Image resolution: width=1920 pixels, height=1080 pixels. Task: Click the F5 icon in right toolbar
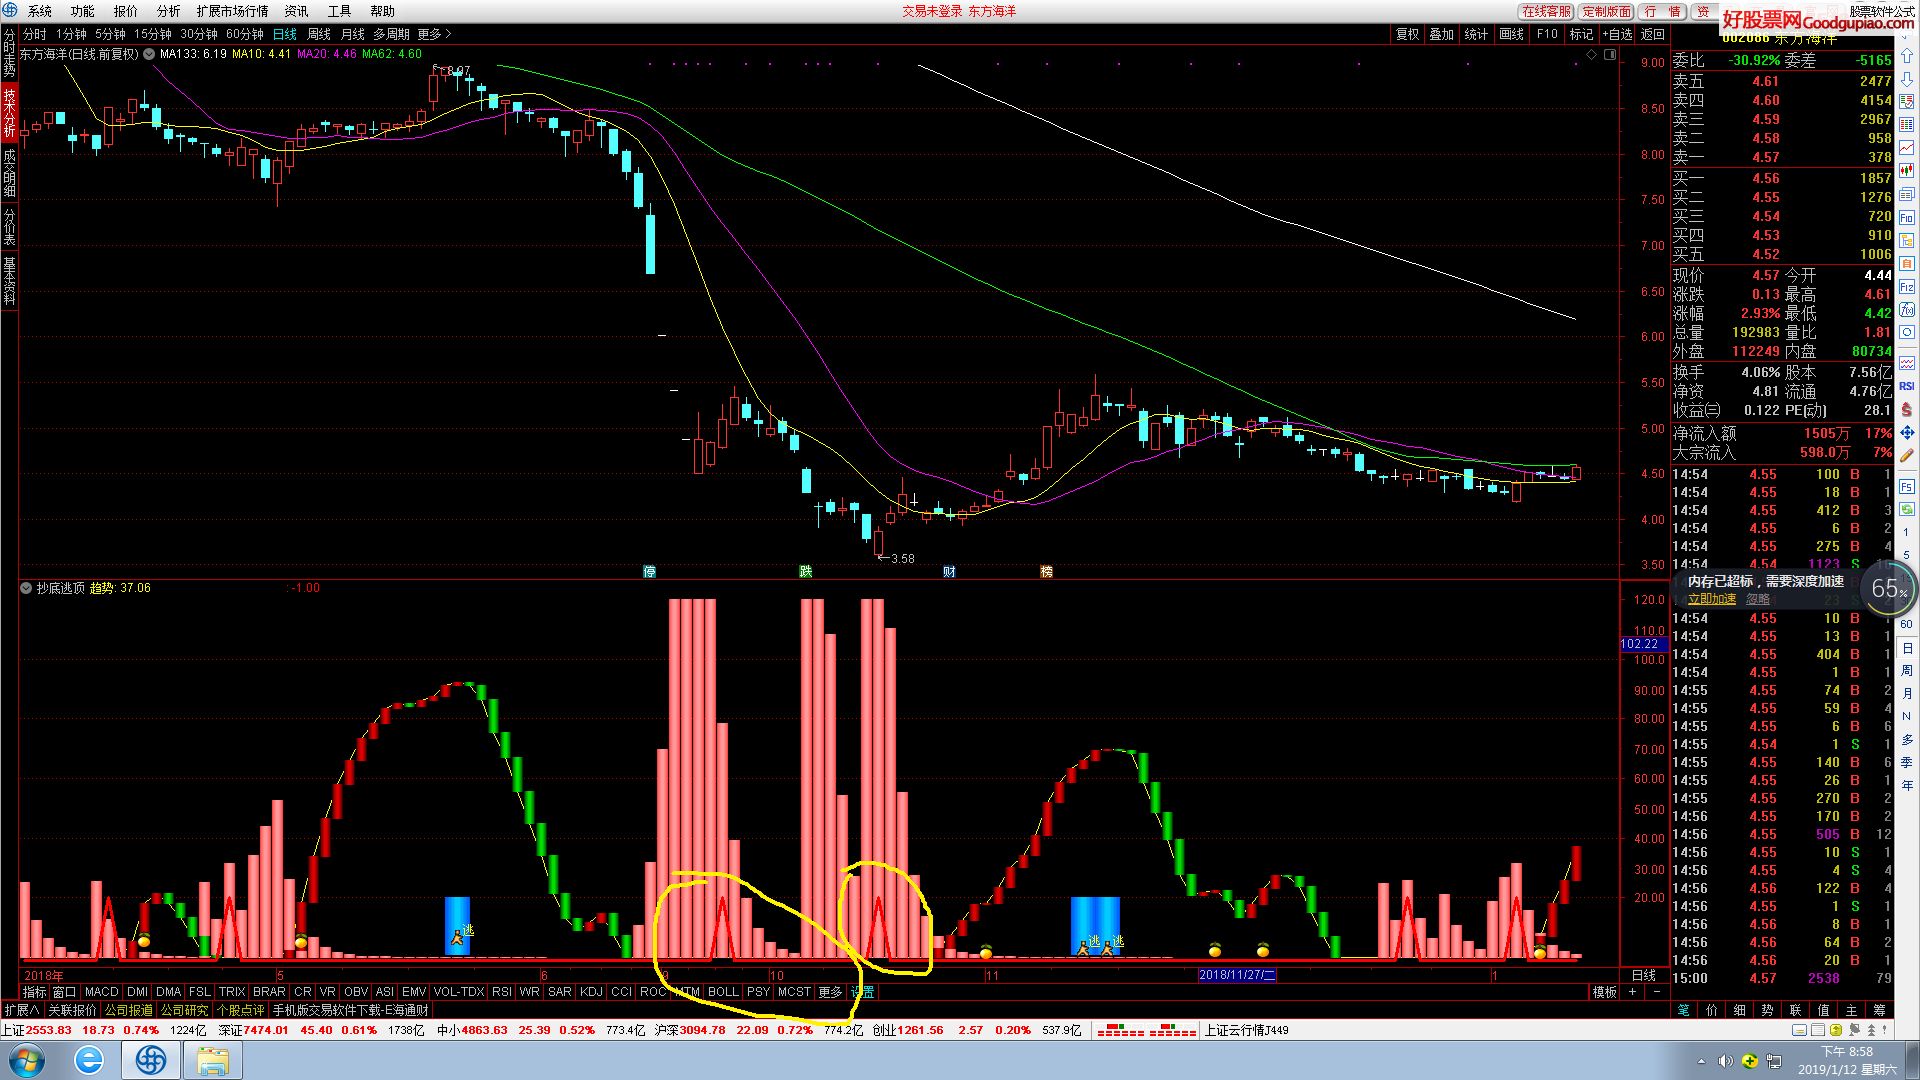coord(1907,487)
